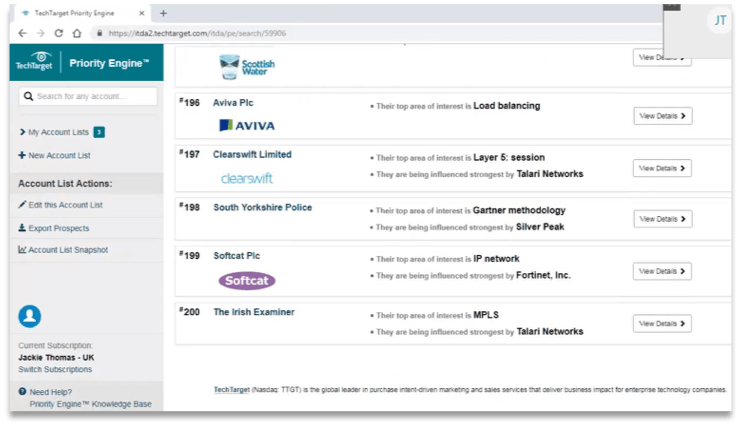The image size is (739, 424).
Task: View Details for South Yorkshire Police
Action: coord(663,219)
